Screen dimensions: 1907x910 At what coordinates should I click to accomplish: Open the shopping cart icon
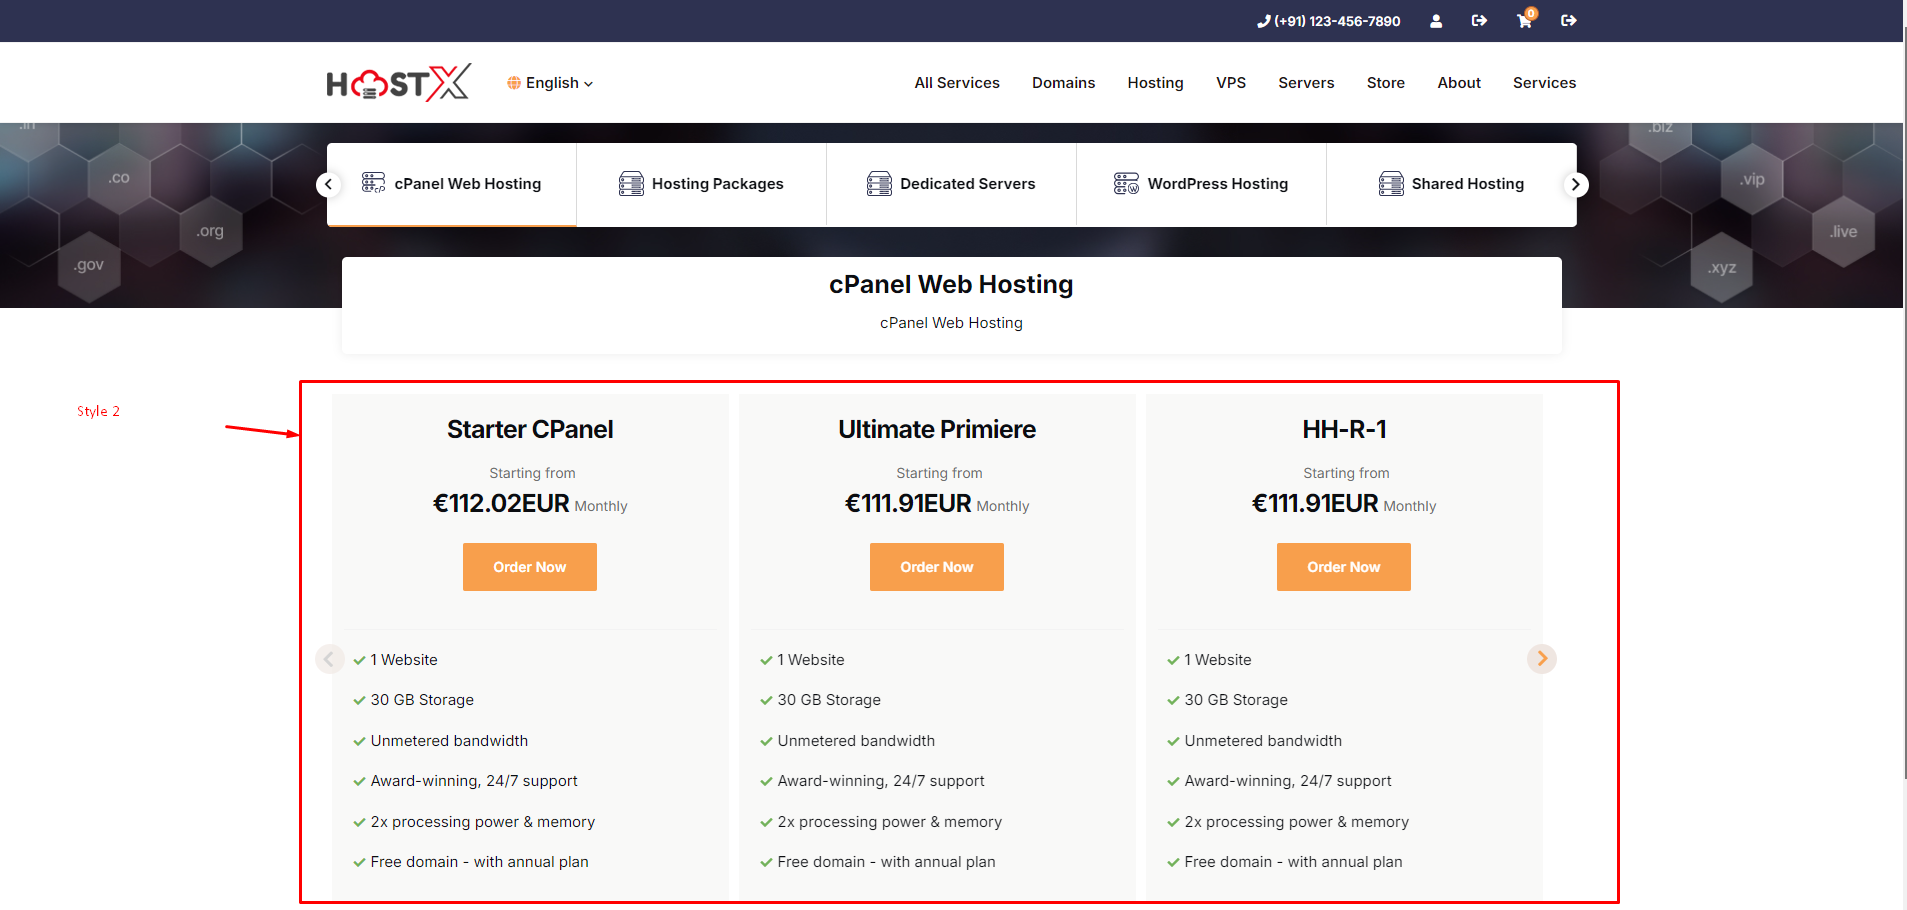pos(1524,21)
